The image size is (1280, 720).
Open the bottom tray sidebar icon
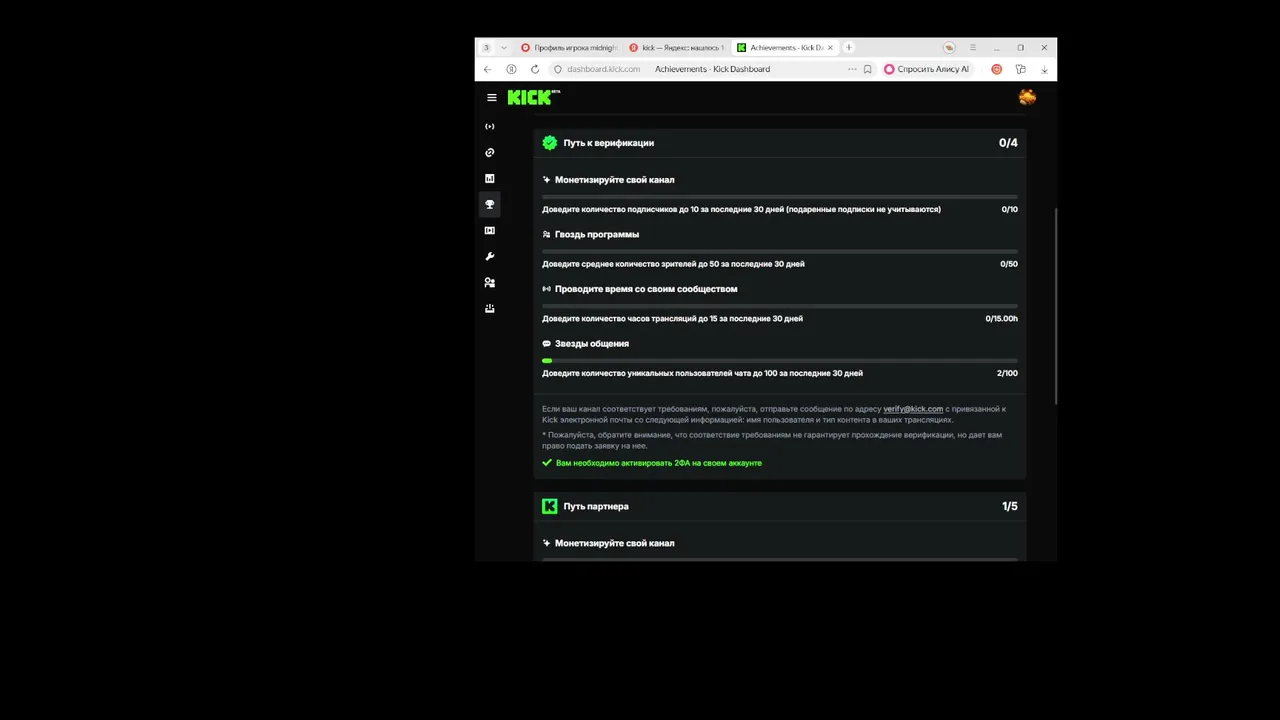point(489,309)
